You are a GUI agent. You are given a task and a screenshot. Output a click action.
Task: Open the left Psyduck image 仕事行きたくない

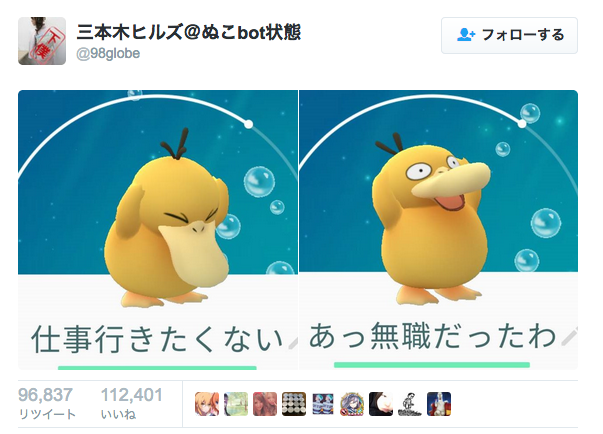click(158, 230)
